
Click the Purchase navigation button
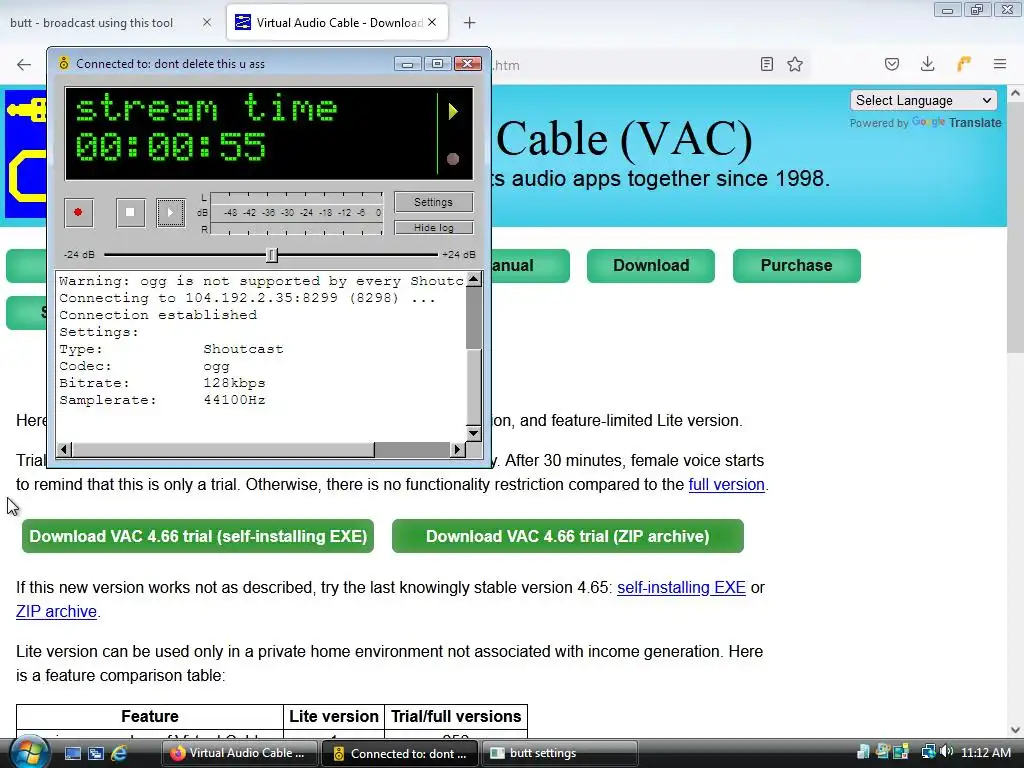pos(797,266)
